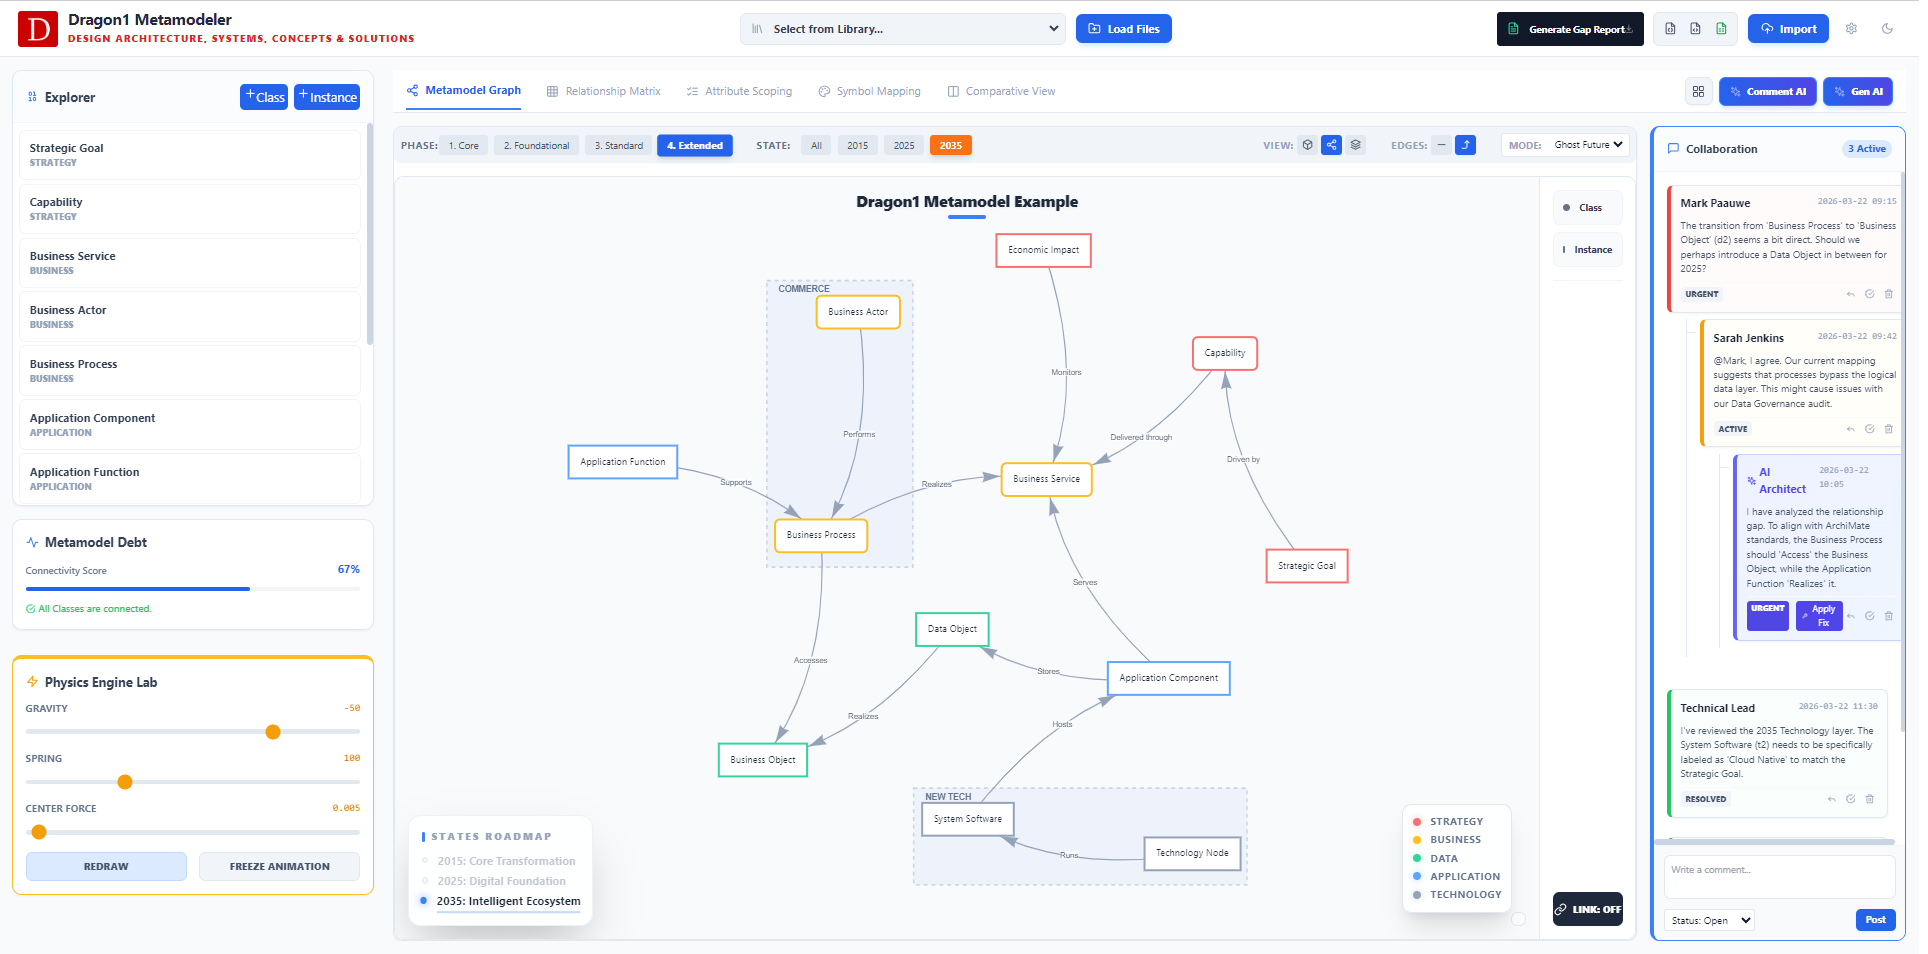Click the Gravity slider handle
This screenshot has height=954, width=1928.
(x=273, y=732)
